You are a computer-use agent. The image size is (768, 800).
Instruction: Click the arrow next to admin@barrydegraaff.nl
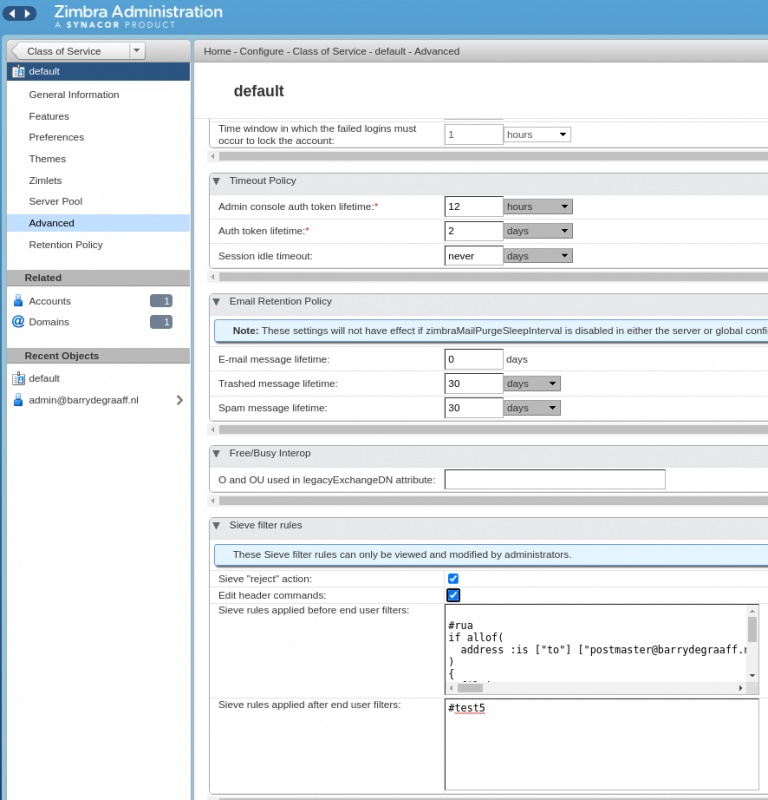pos(180,400)
